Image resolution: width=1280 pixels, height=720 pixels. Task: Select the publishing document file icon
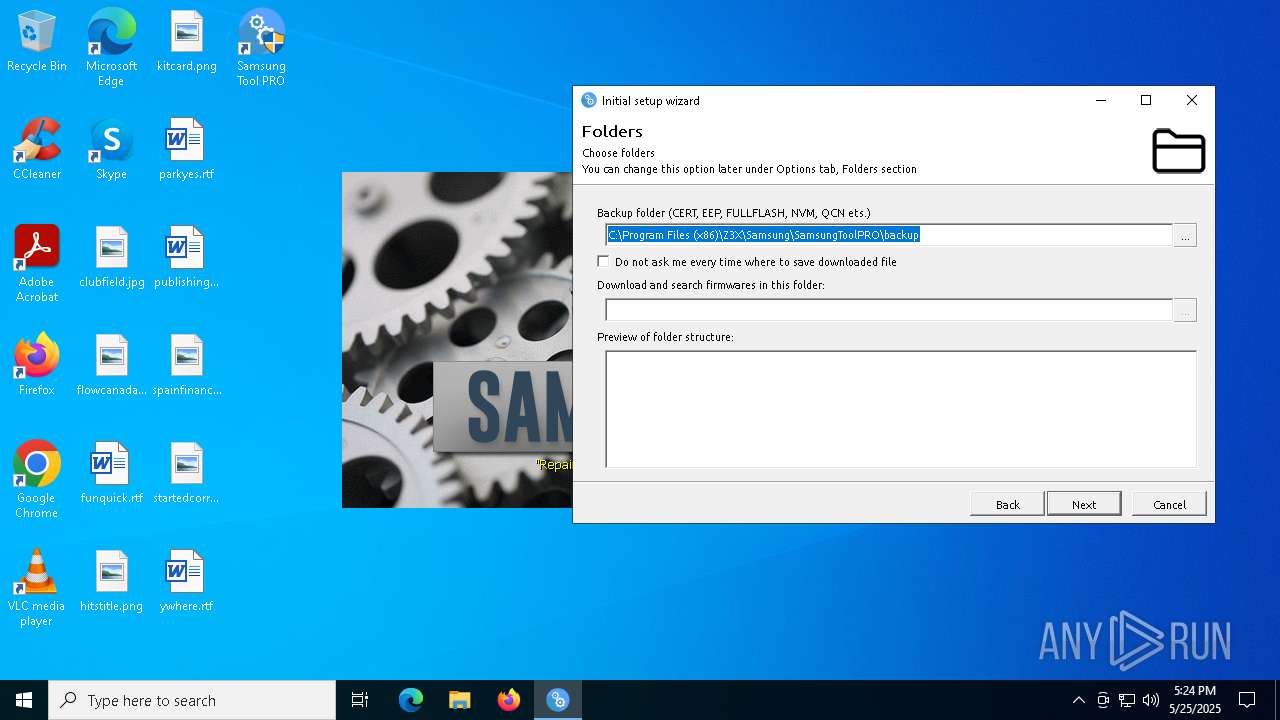pyautogui.click(x=186, y=257)
